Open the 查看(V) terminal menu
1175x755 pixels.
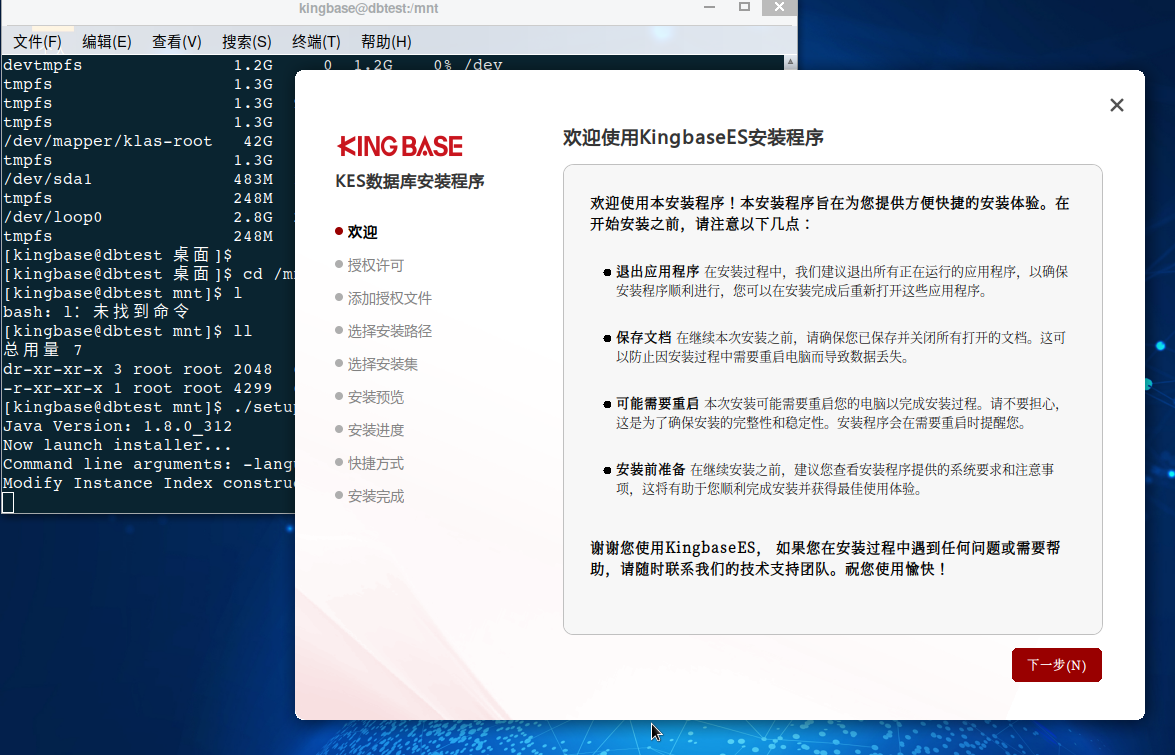177,42
